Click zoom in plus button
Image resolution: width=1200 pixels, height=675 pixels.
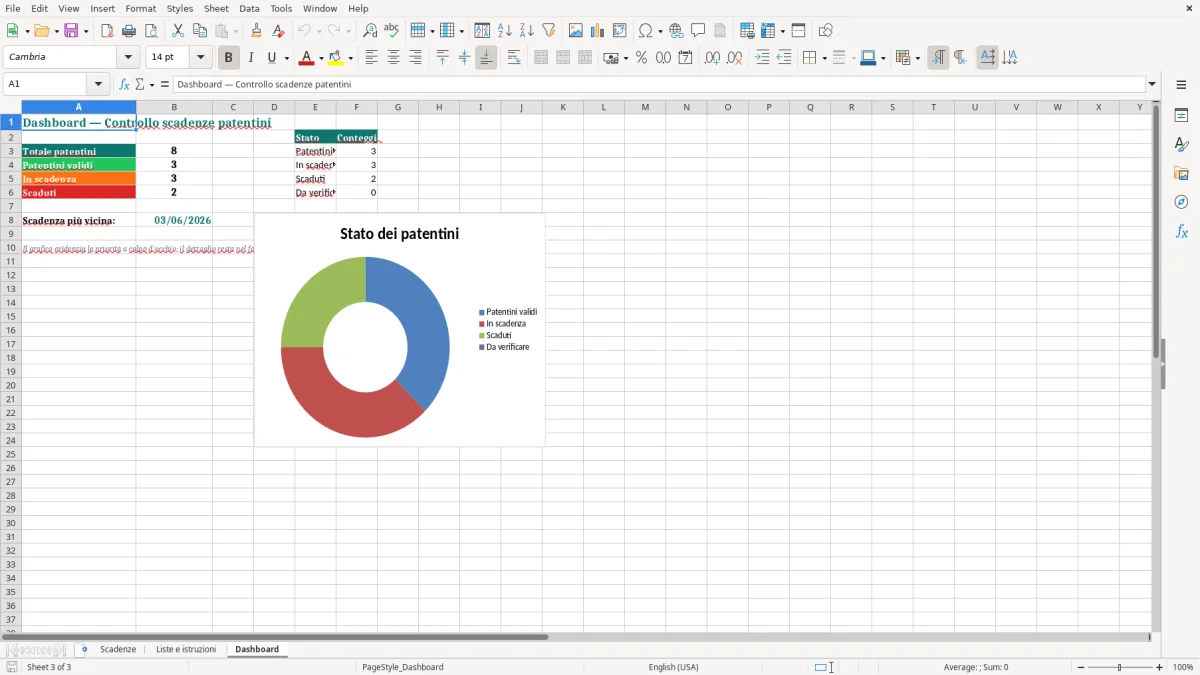(1160, 667)
